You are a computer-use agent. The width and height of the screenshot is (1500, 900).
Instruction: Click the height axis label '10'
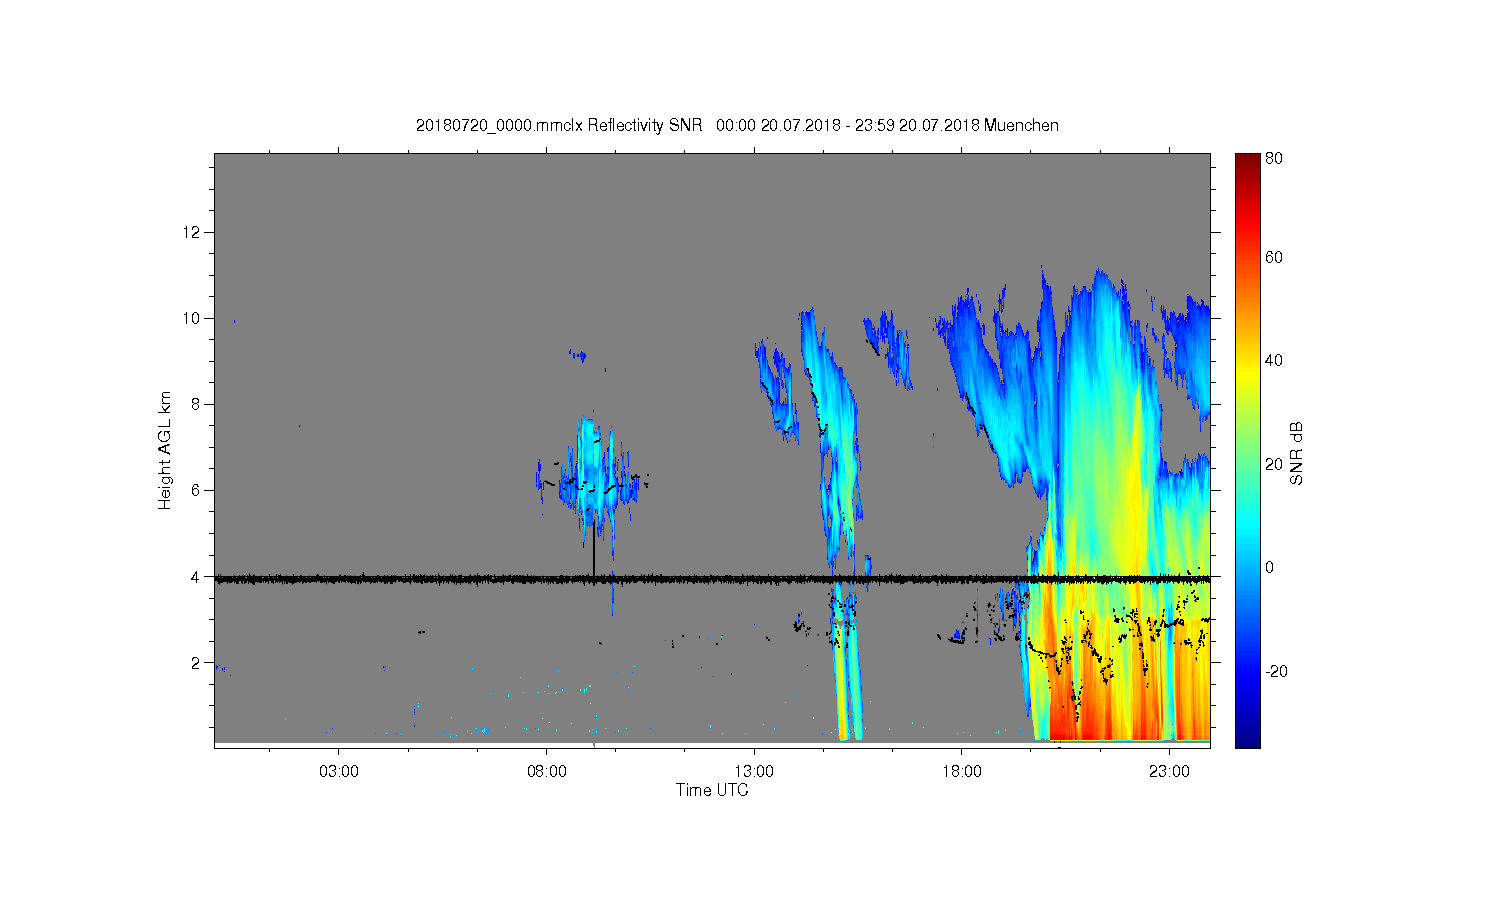tap(192, 318)
